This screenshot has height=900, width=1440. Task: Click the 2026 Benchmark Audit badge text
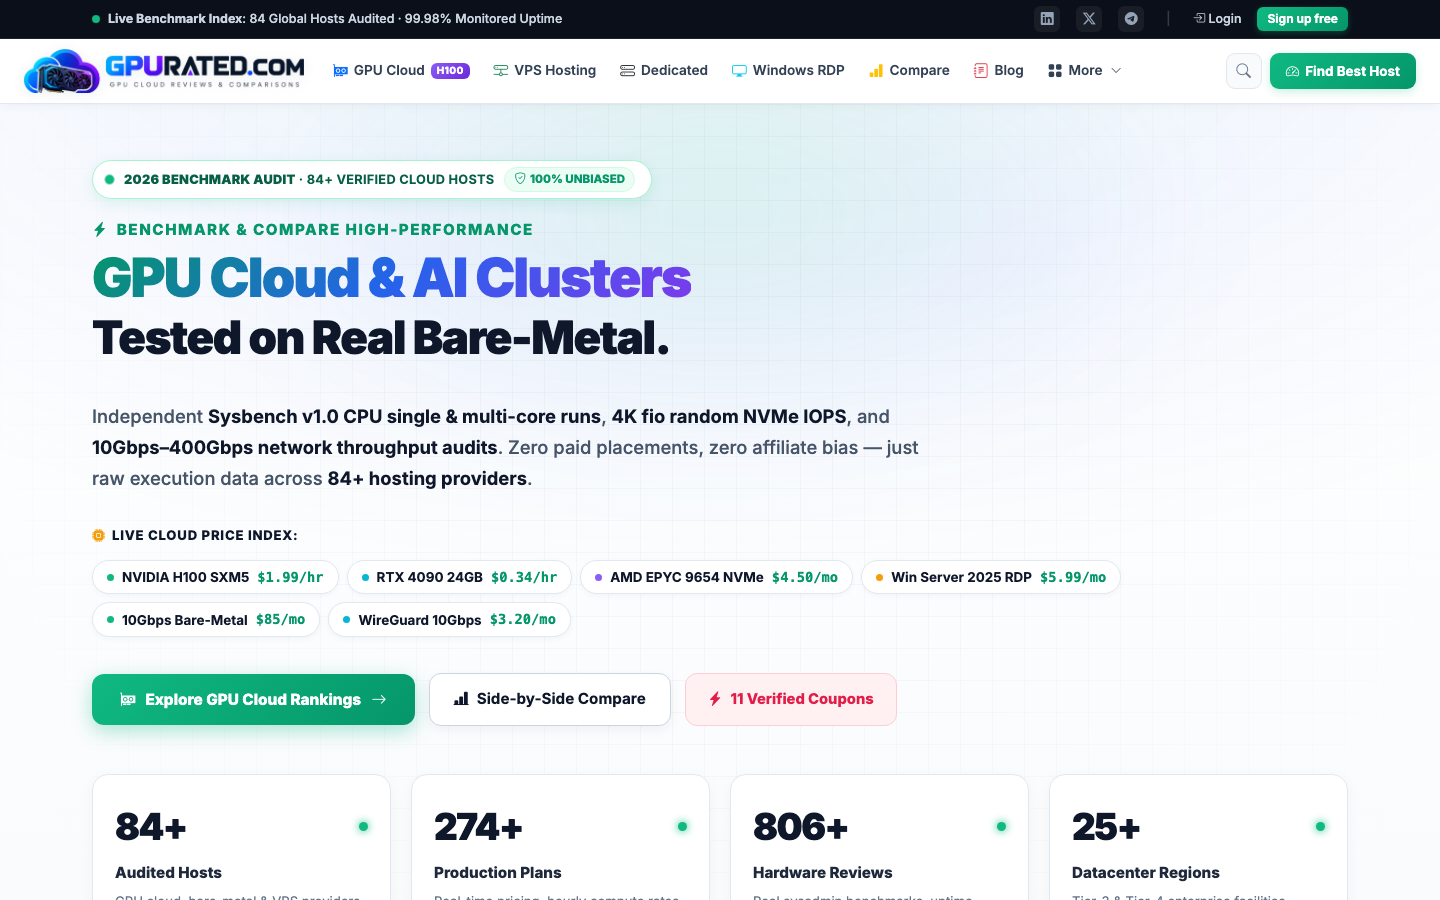(309, 179)
